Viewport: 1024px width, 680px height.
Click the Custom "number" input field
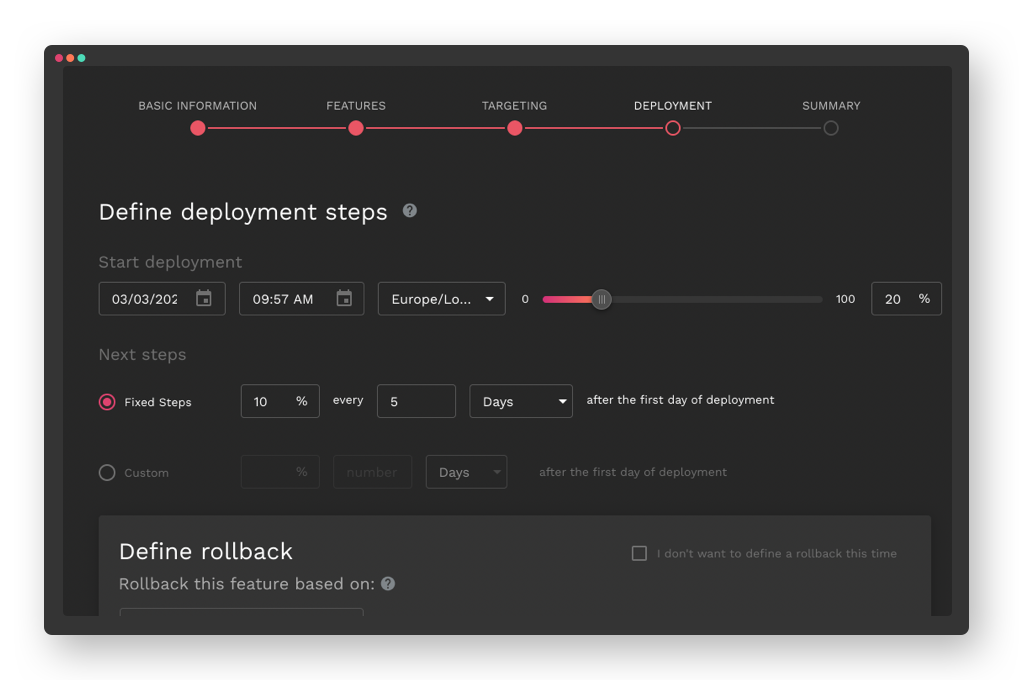[x=372, y=472]
